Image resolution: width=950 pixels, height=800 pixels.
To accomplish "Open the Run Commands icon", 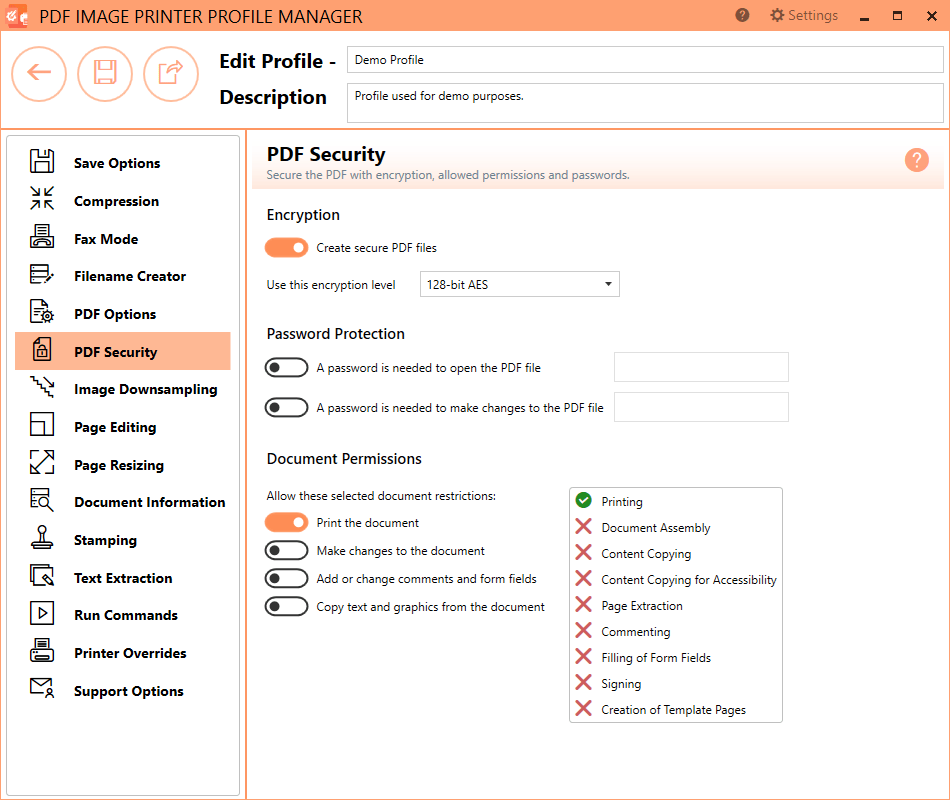I will (41, 614).
